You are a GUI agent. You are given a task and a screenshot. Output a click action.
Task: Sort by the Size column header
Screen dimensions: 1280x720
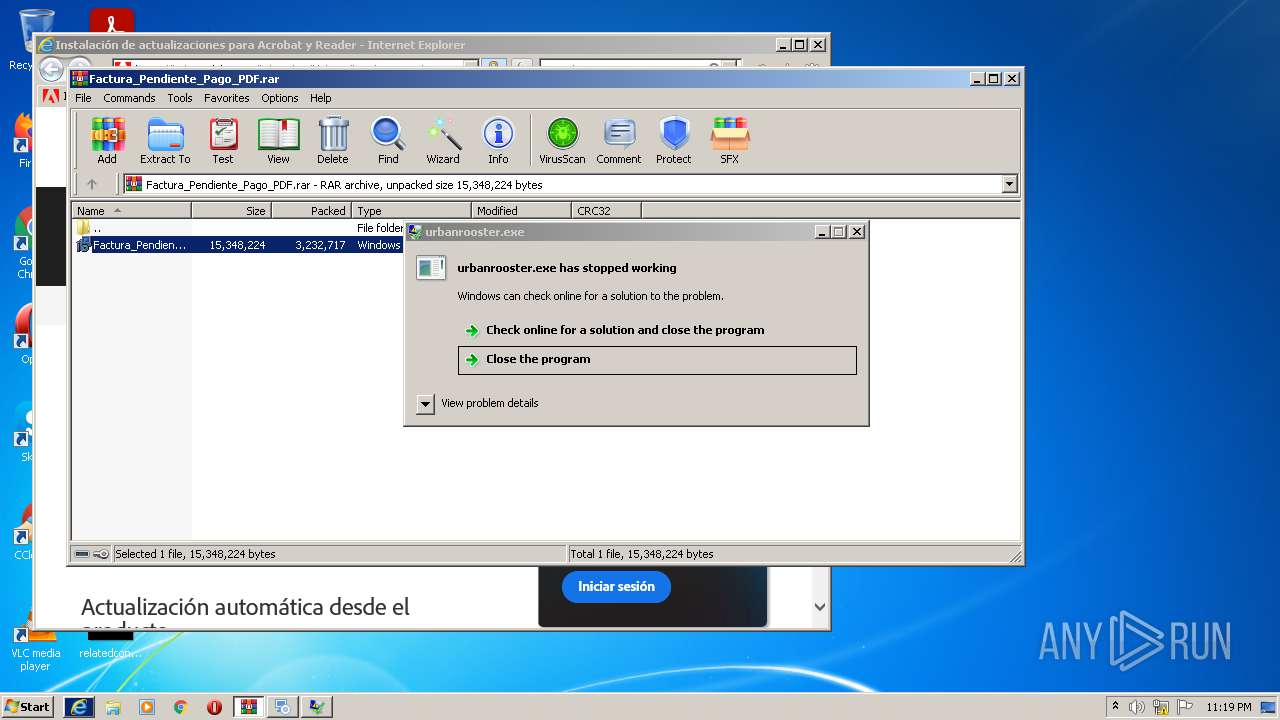[231, 210]
